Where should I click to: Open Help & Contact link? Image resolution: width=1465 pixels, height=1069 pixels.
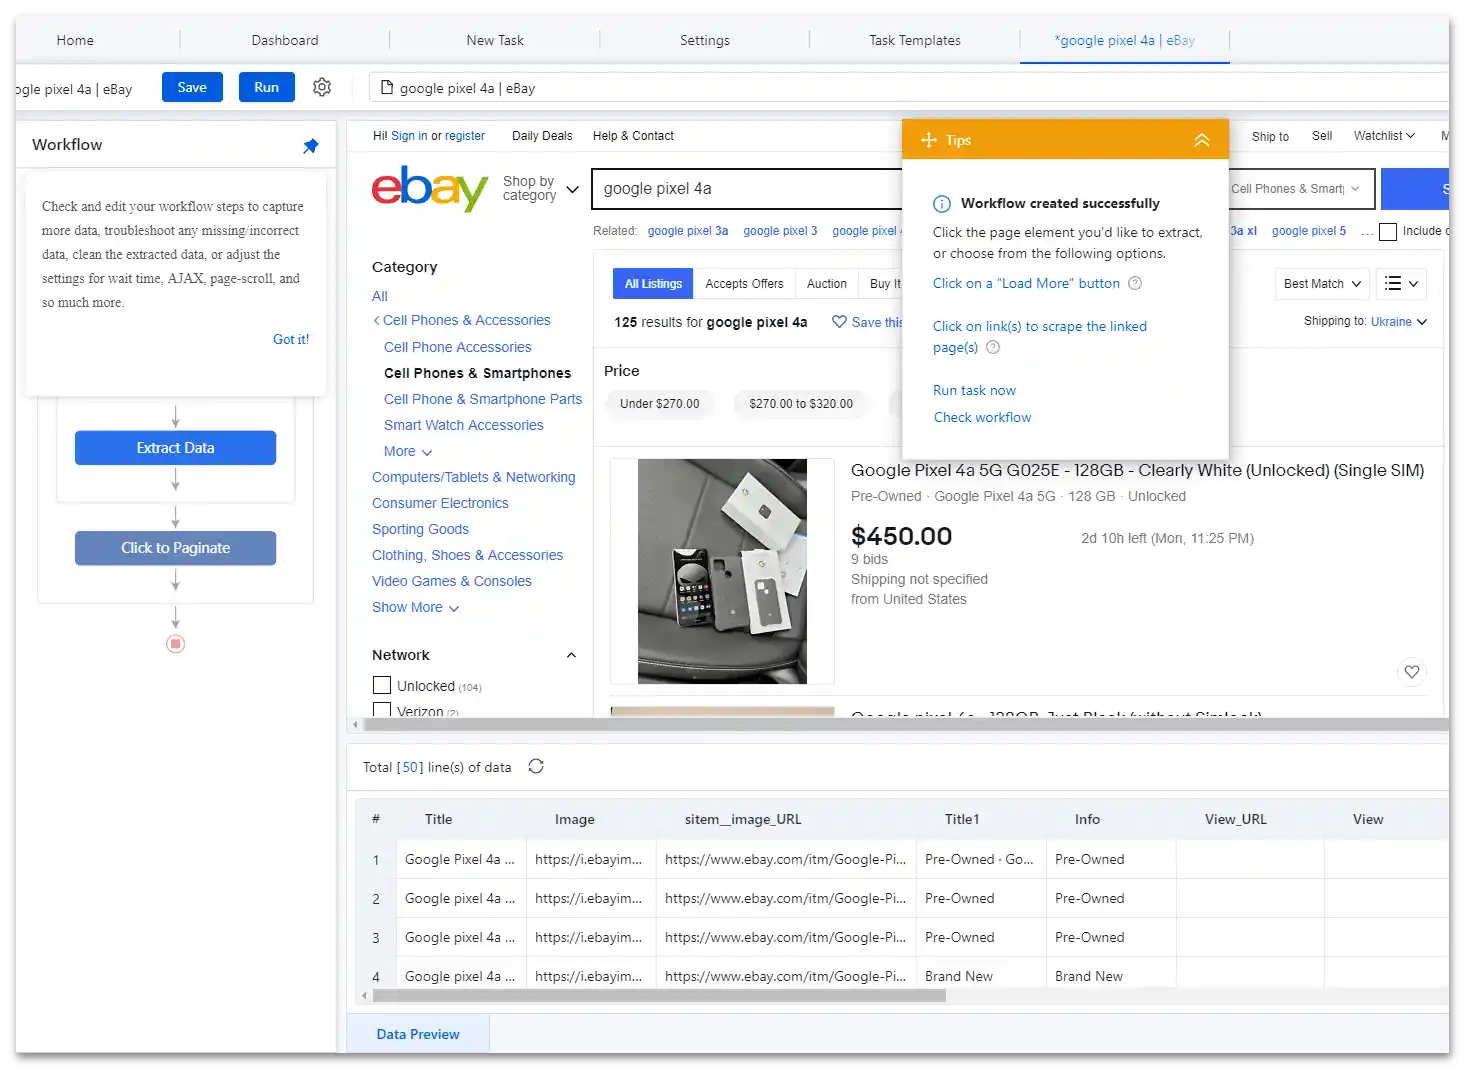(x=633, y=136)
